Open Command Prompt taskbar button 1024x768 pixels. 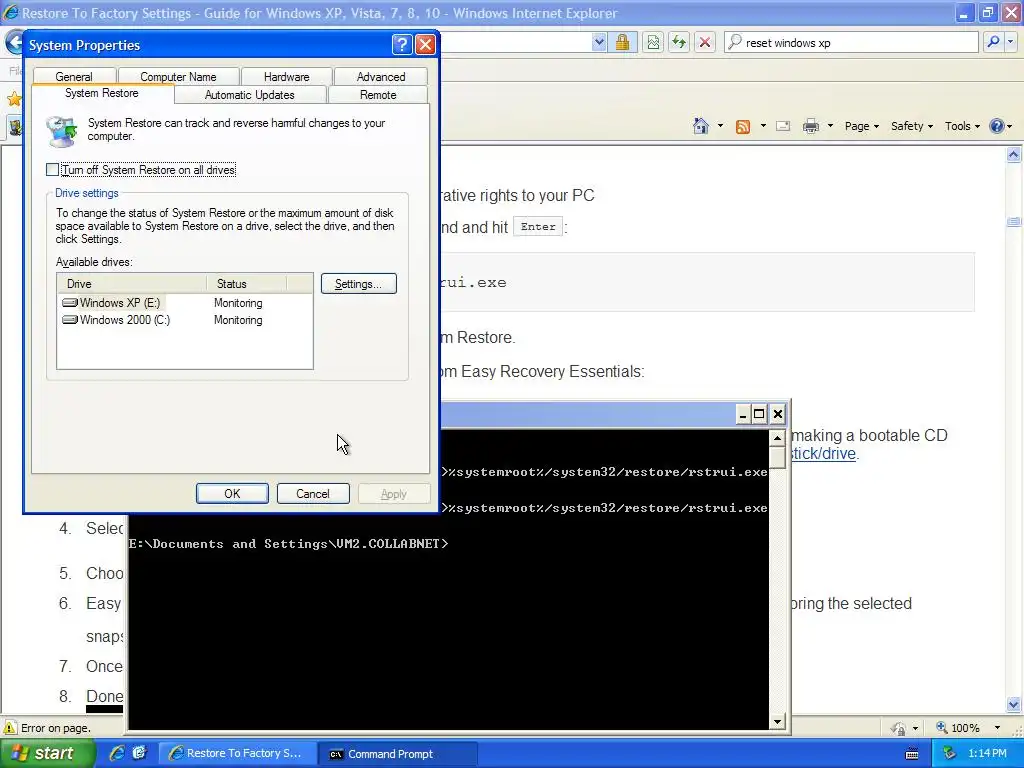(397, 754)
